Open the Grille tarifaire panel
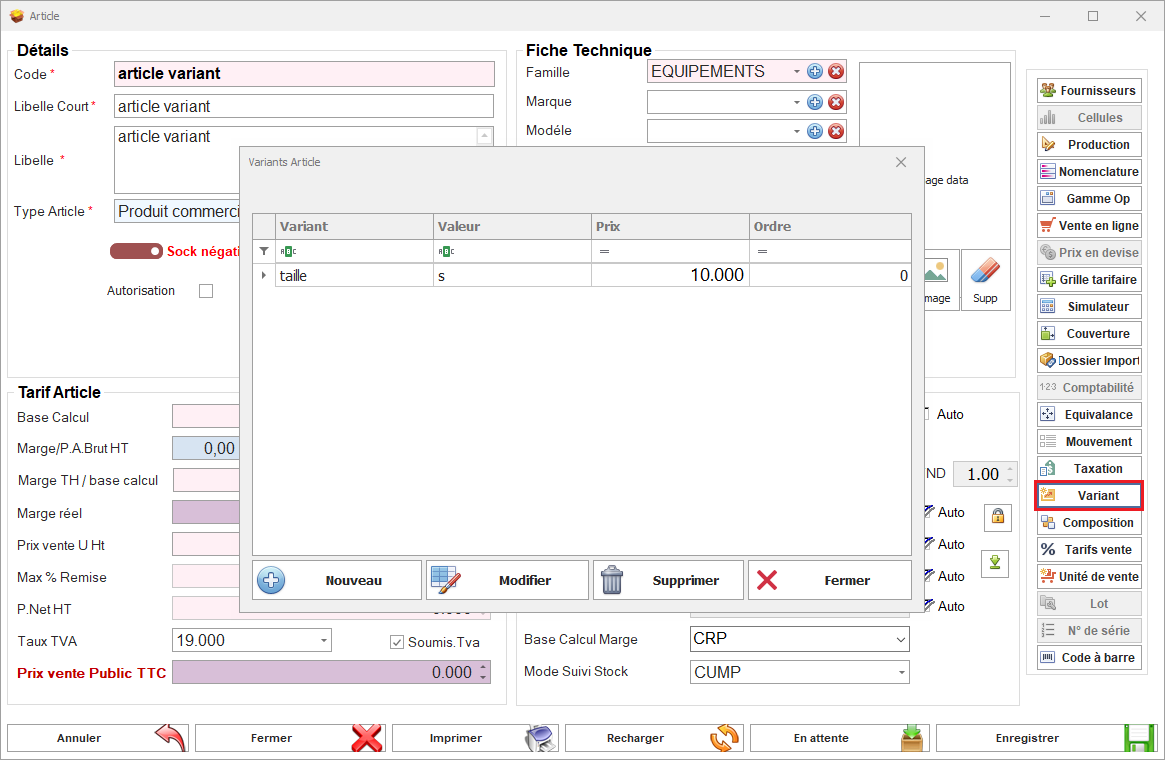1165x760 pixels. 1089,280
